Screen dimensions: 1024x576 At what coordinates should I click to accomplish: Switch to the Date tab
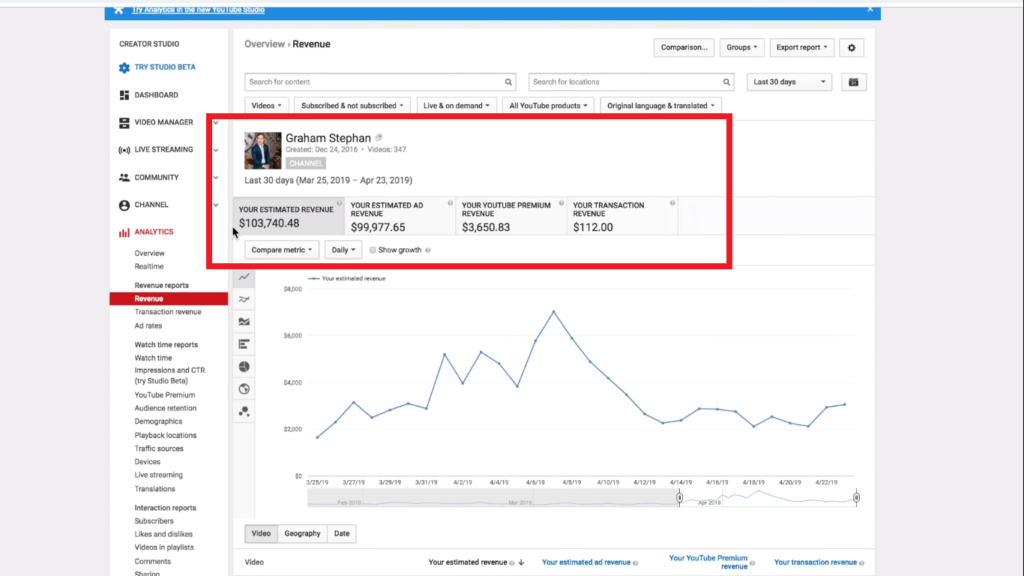click(x=342, y=534)
